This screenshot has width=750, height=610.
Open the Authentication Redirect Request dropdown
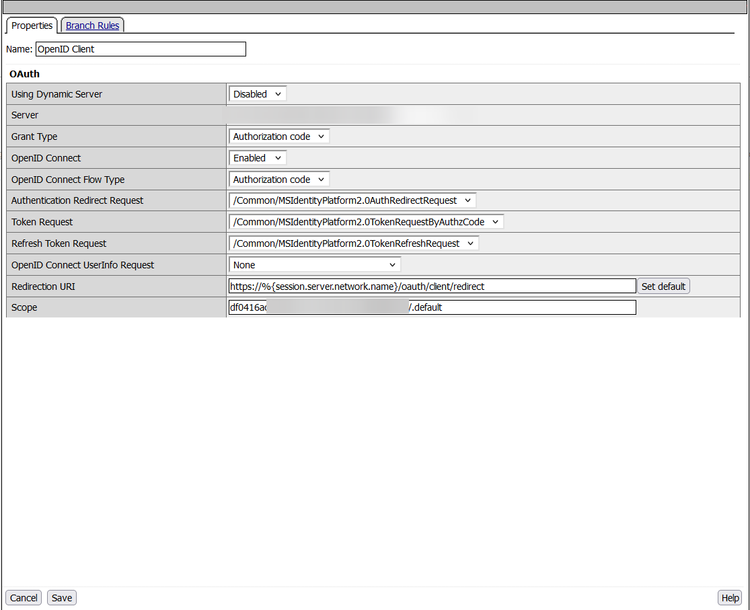pos(352,200)
